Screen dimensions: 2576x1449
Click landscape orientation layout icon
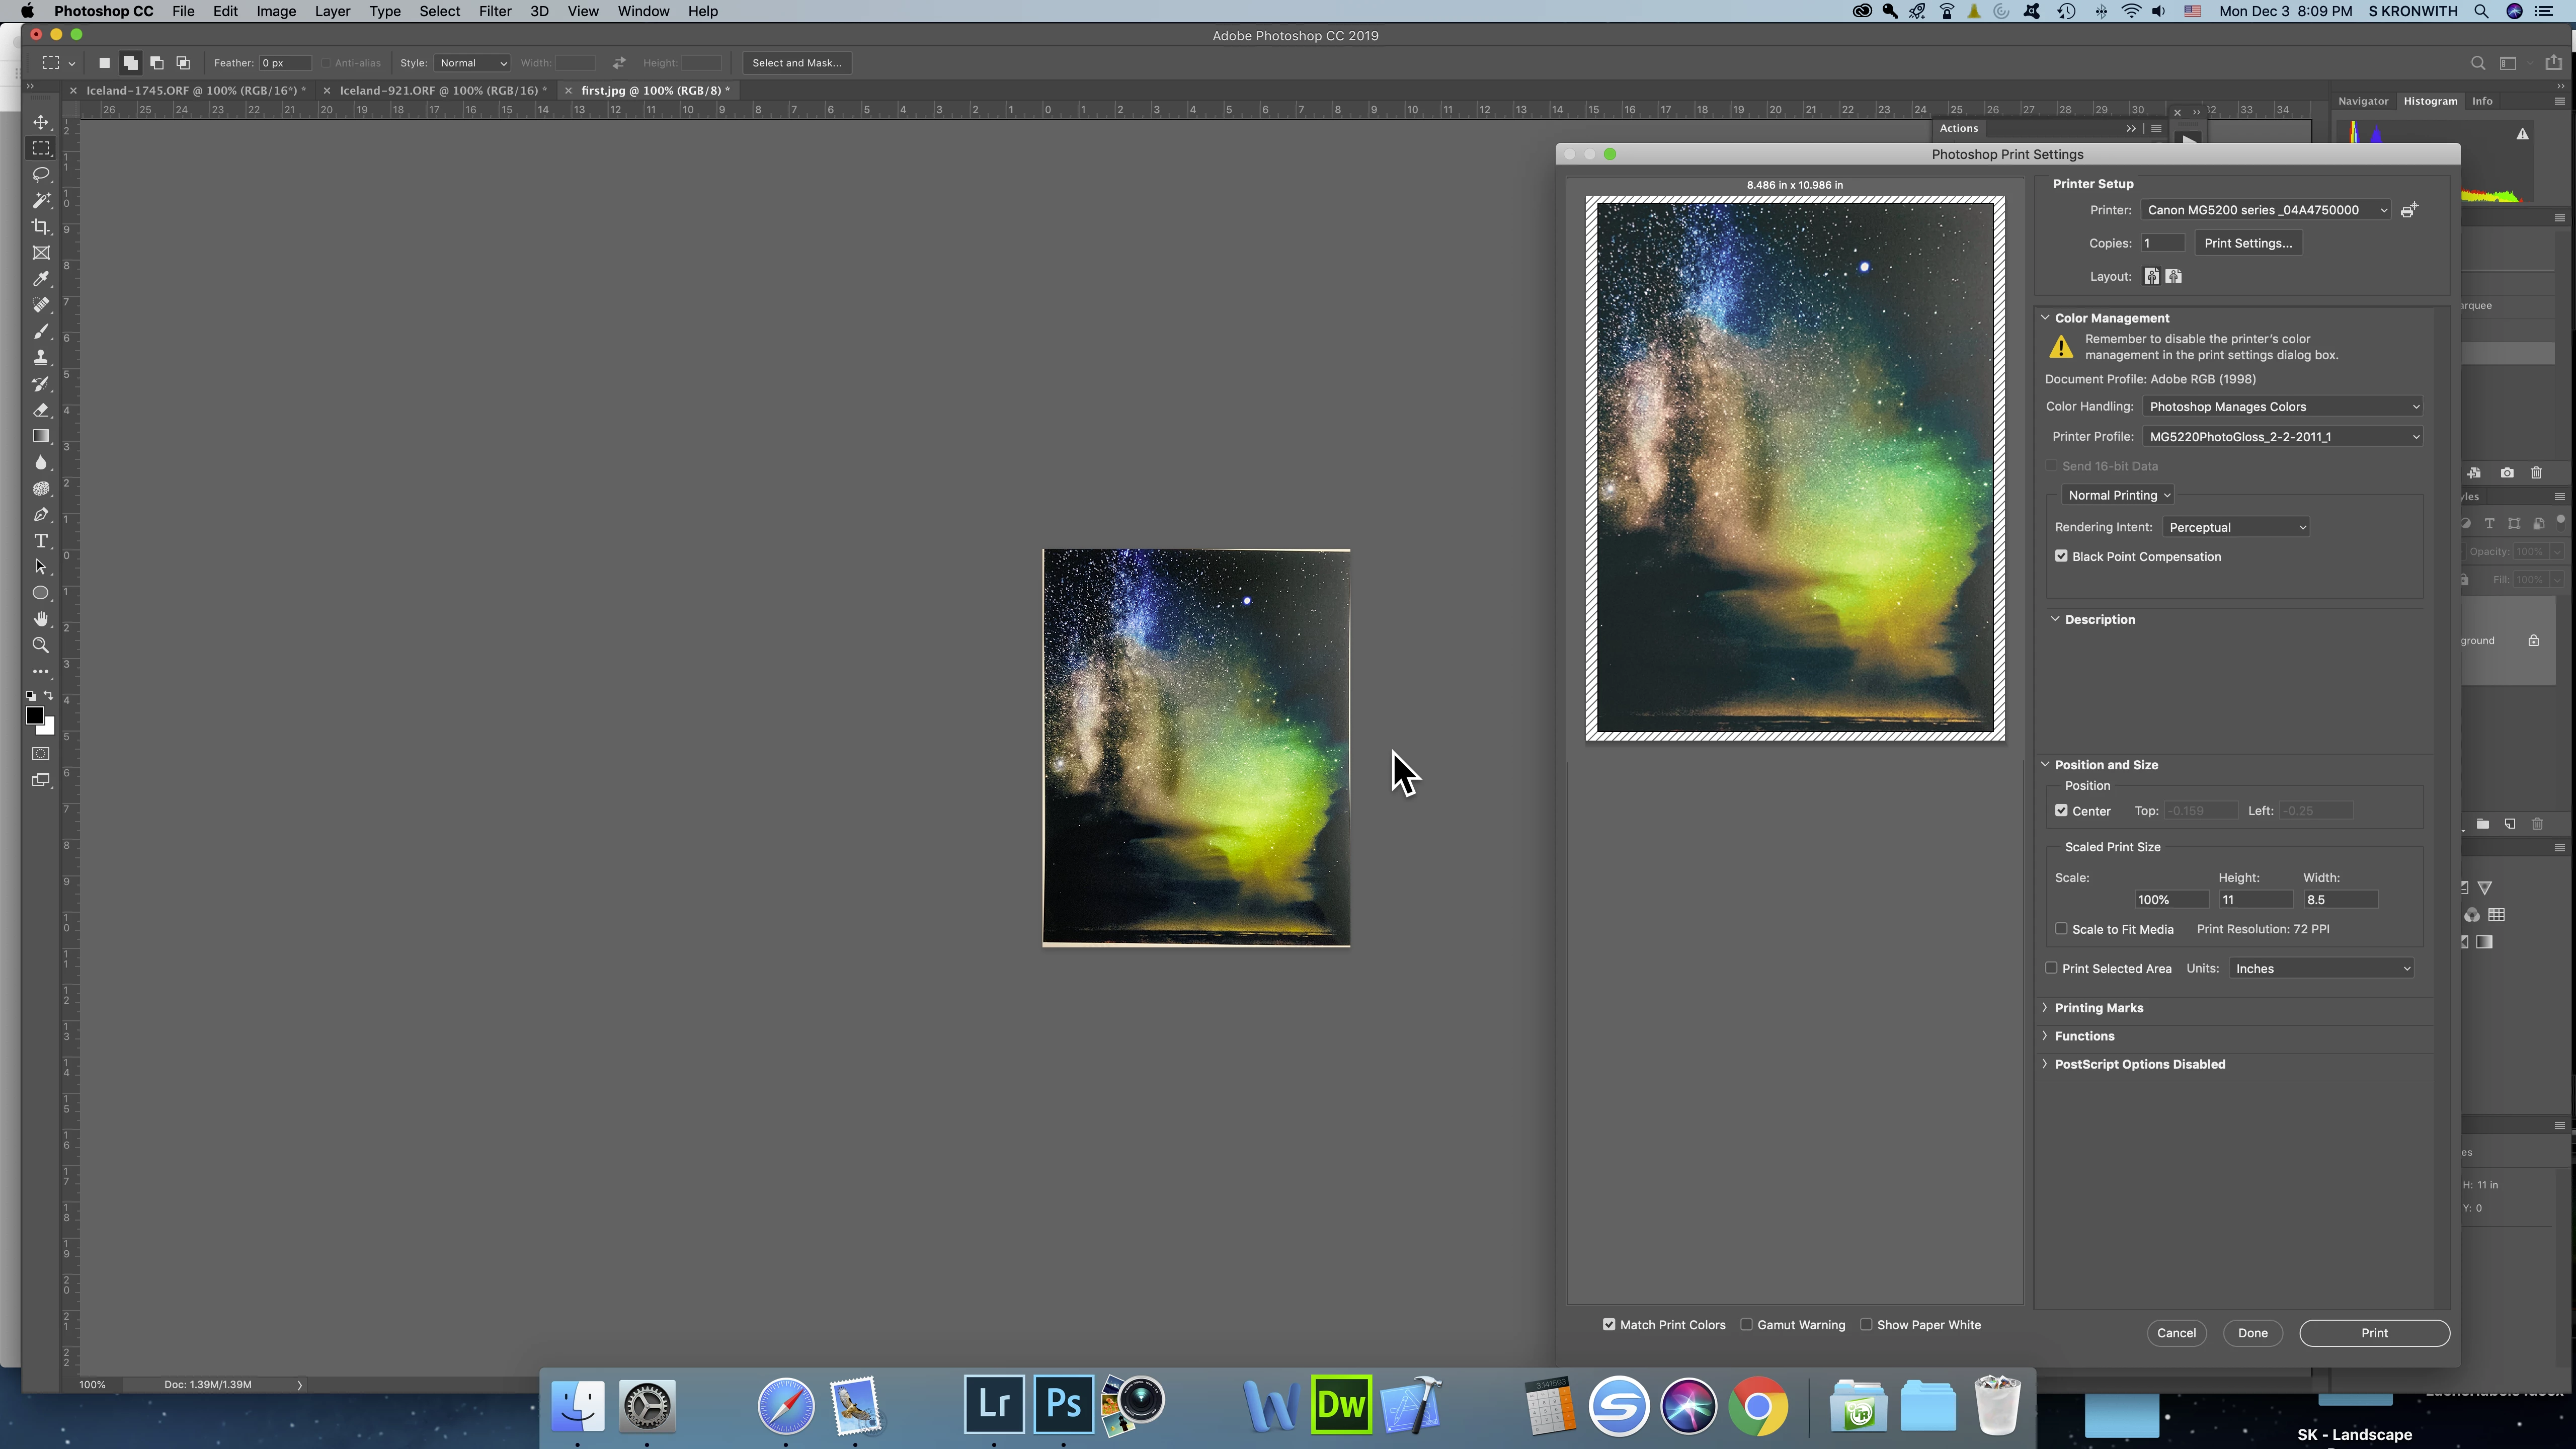(2173, 276)
